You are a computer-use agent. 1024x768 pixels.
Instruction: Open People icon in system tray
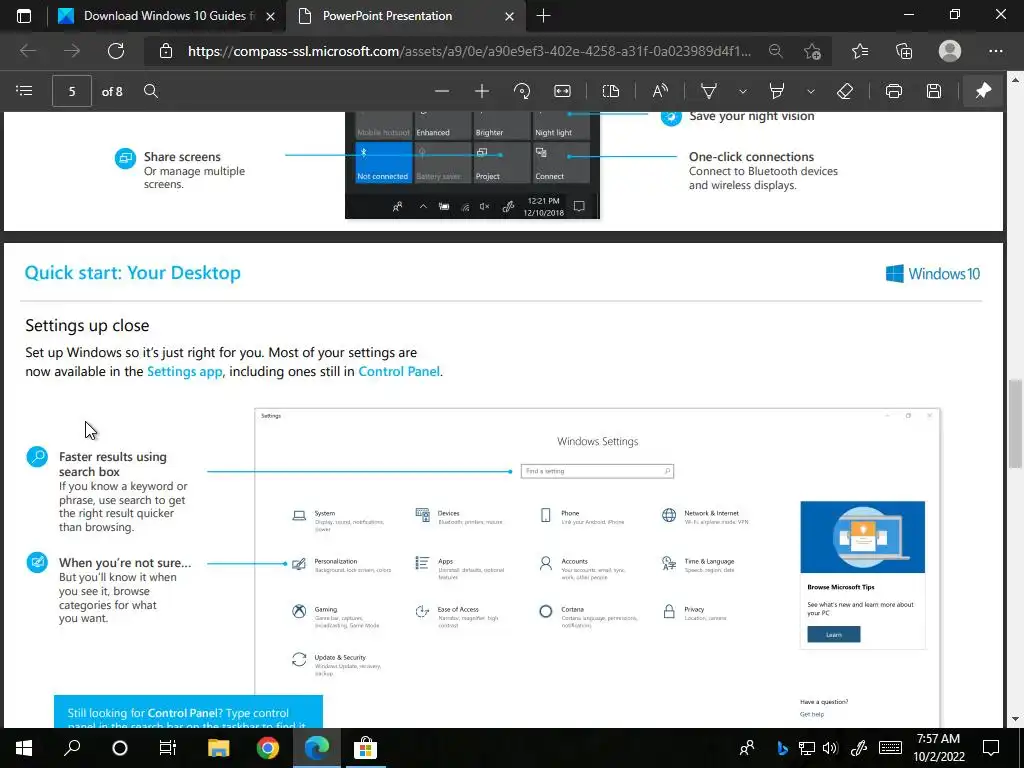747,748
